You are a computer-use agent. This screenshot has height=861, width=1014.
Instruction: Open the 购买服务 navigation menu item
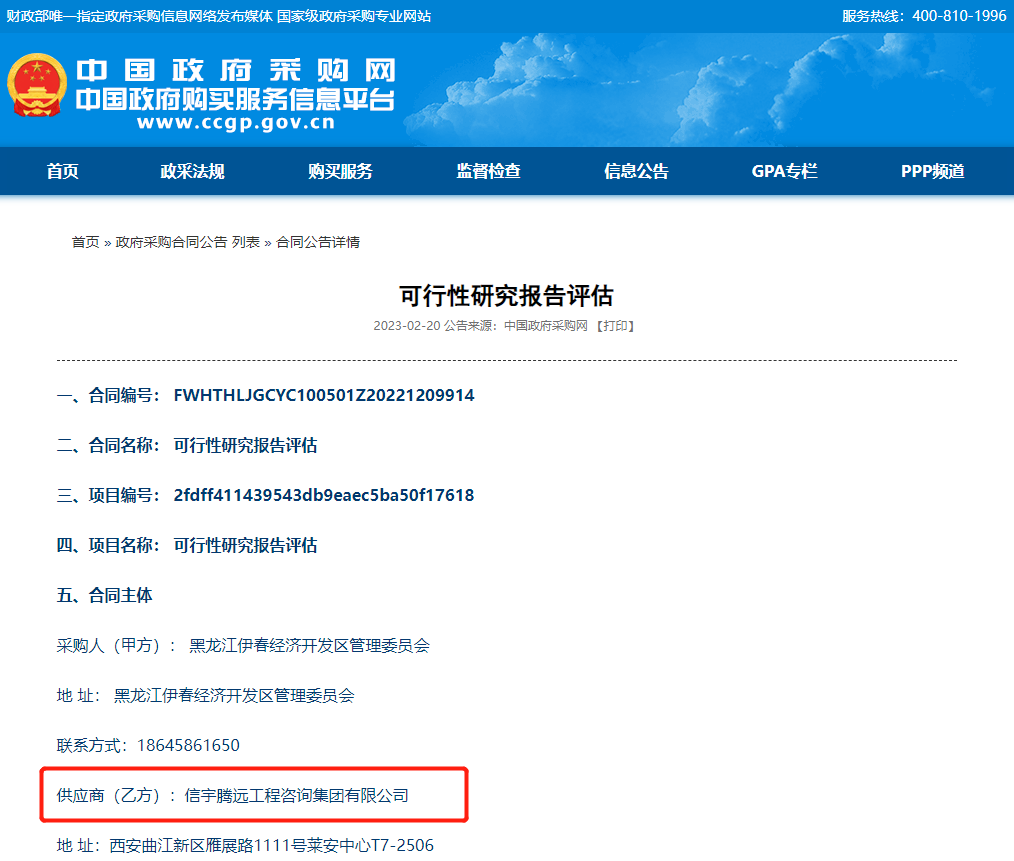coord(339,171)
